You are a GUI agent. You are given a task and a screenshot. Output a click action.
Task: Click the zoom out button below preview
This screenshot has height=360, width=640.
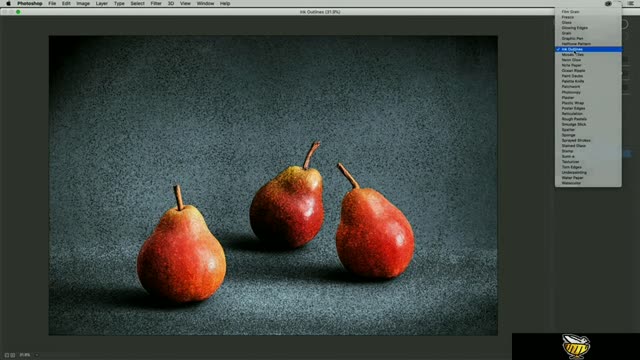7,355
